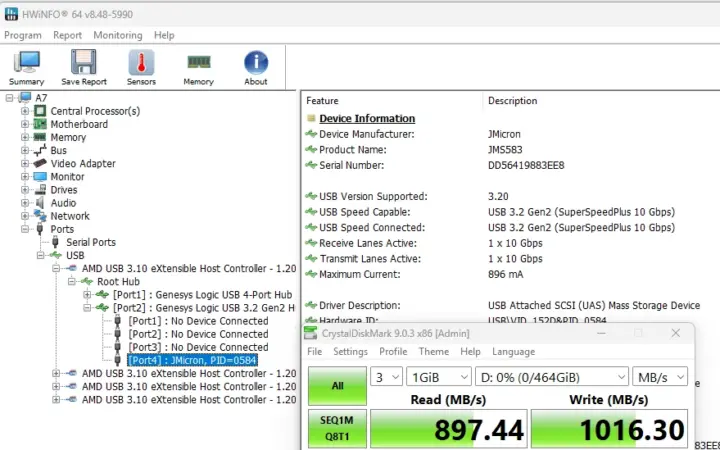The image size is (720, 450).
Task: Open the Report menu
Action: tap(68, 35)
